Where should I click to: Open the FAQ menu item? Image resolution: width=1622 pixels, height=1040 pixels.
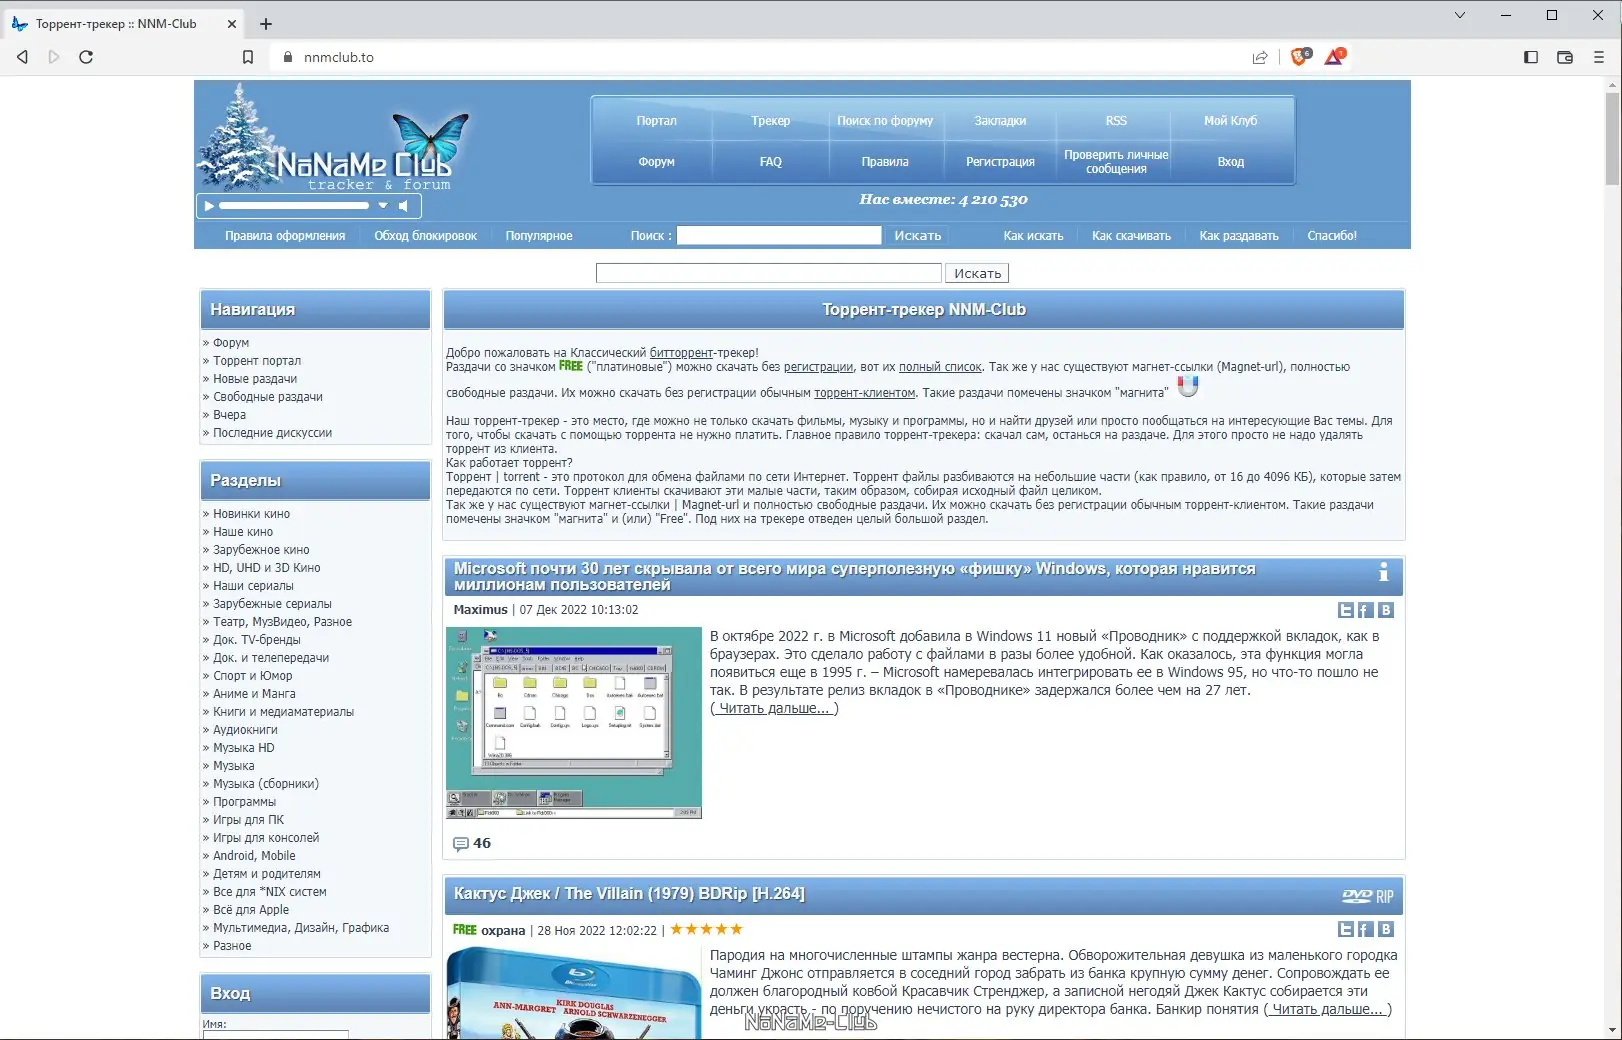pos(771,162)
